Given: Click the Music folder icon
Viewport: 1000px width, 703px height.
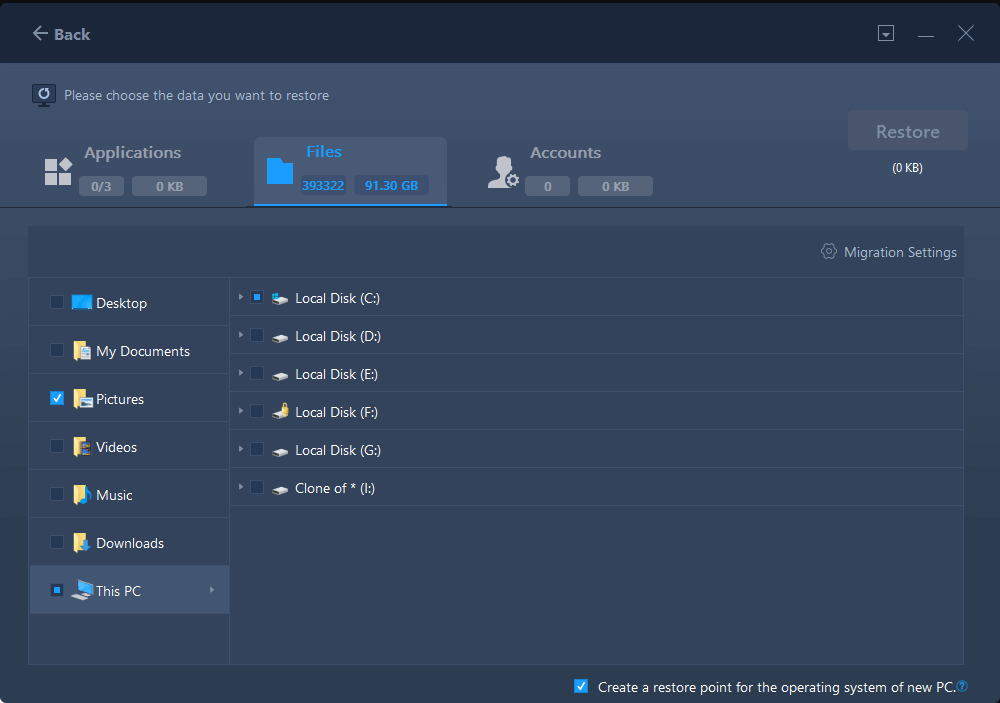Looking at the screenshot, I should click(82, 494).
